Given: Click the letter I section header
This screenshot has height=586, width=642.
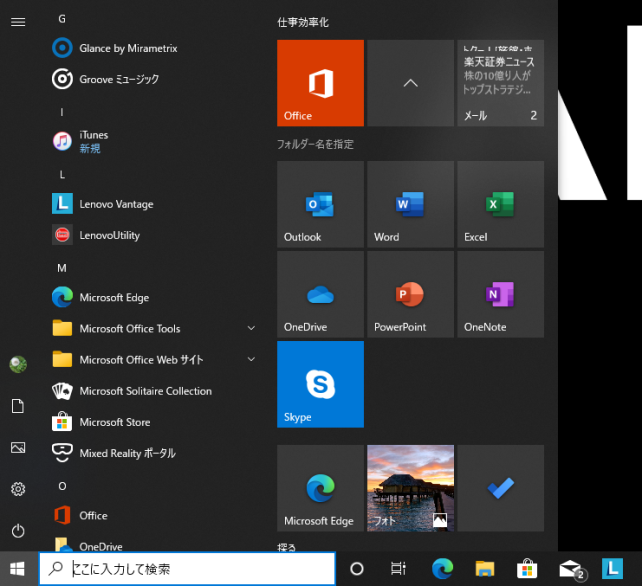Looking at the screenshot, I should coord(62,112).
